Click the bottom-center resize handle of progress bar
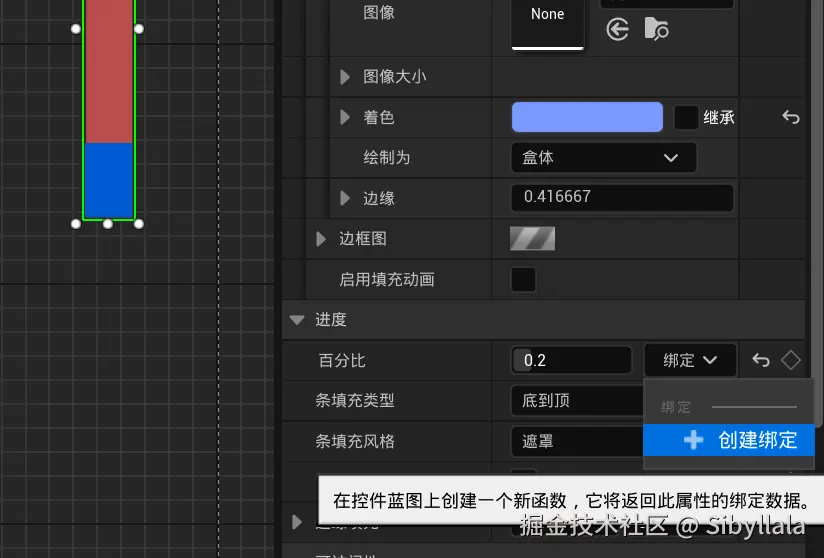The height and width of the screenshot is (558, 824). [107, 224]
